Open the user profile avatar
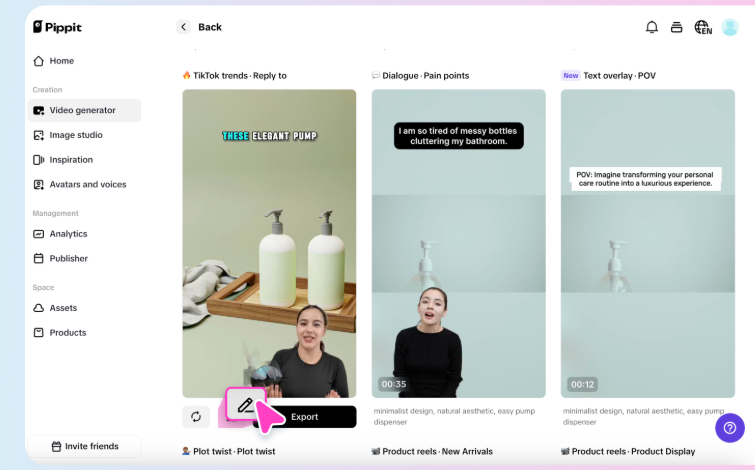 point(730,27)
